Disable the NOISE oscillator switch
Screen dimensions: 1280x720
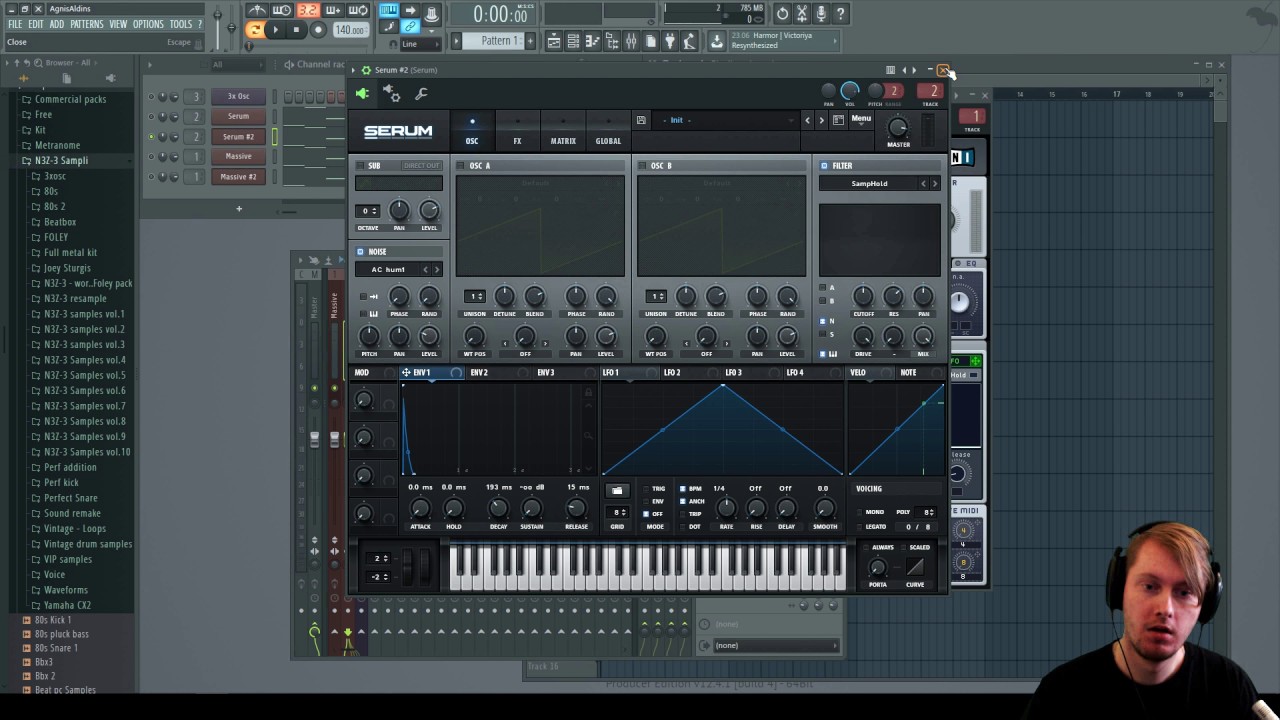tap(361, 252)
